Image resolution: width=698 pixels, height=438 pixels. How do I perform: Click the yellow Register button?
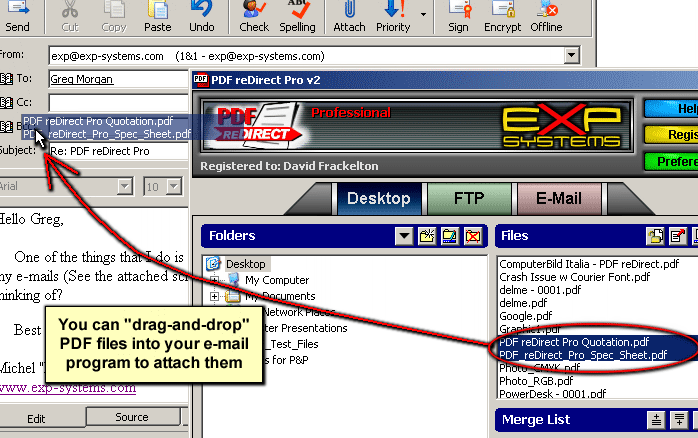(x=671, y=134)
